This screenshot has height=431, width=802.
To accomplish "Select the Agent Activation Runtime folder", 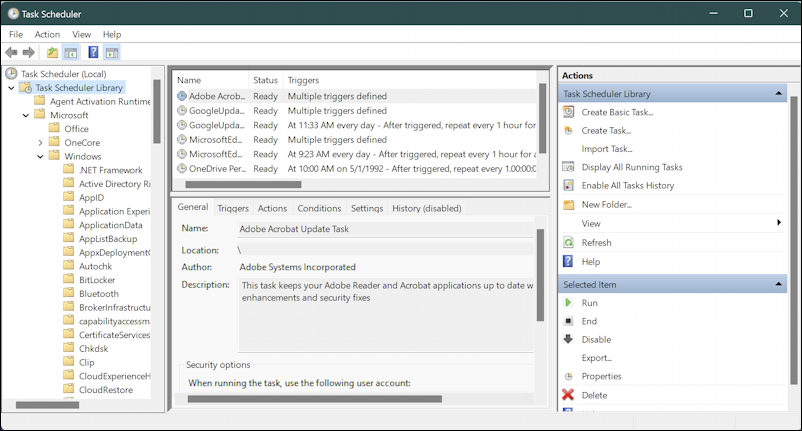I will 100,101.
